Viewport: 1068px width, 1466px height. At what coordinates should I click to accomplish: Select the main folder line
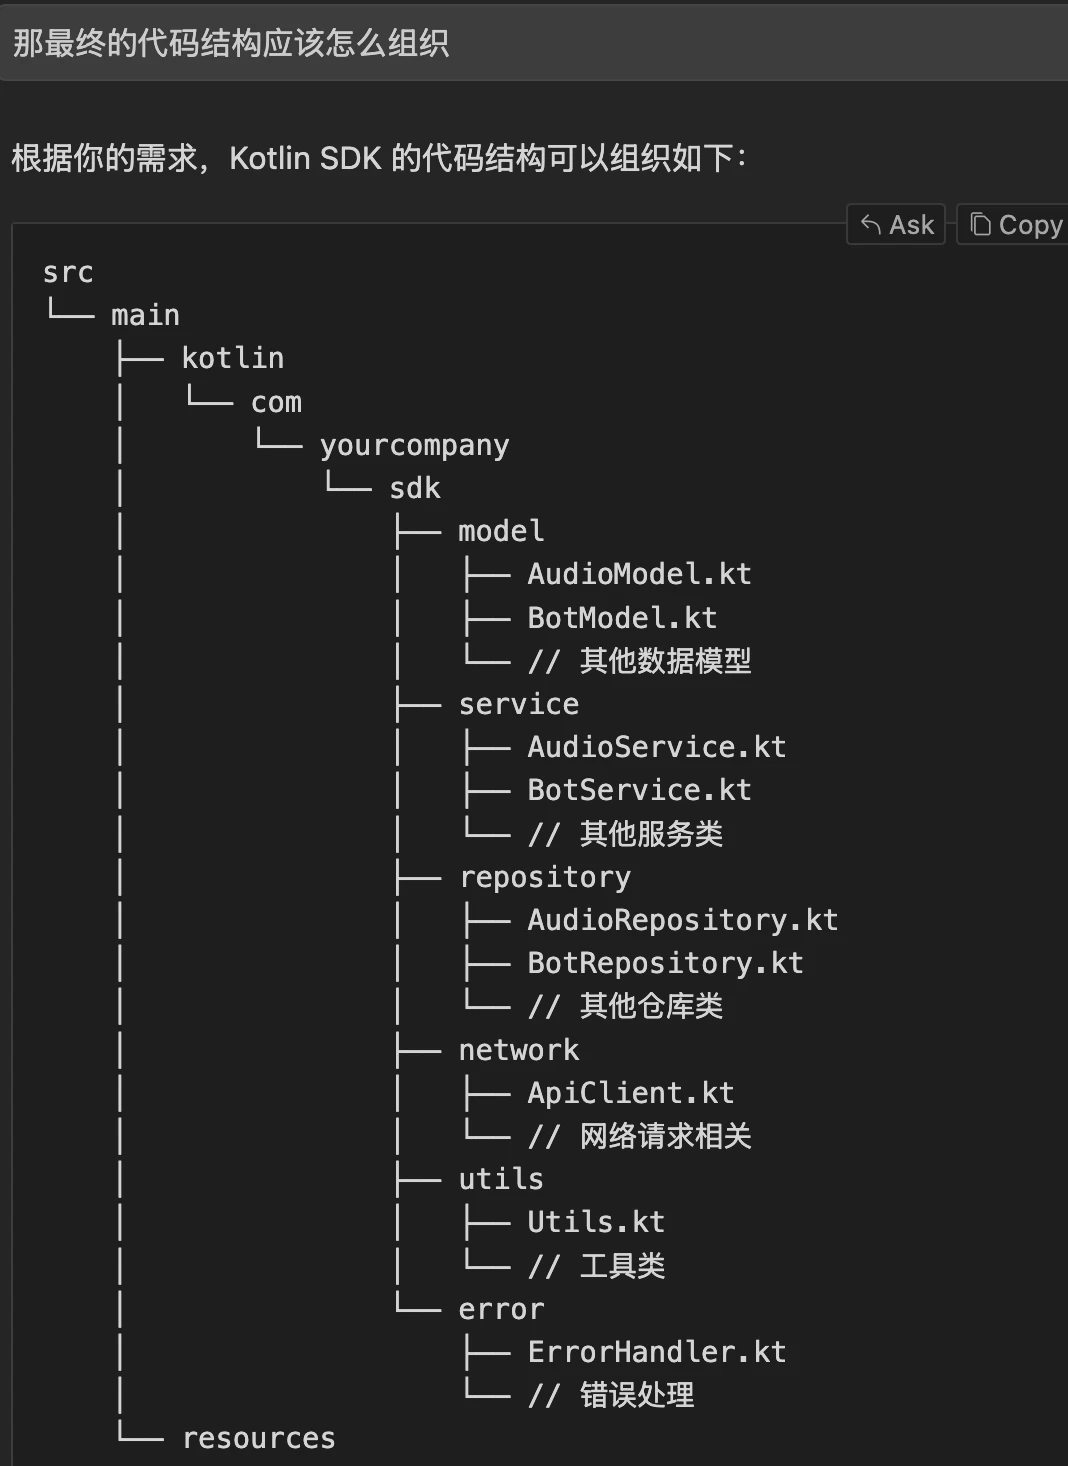point(145,315)
